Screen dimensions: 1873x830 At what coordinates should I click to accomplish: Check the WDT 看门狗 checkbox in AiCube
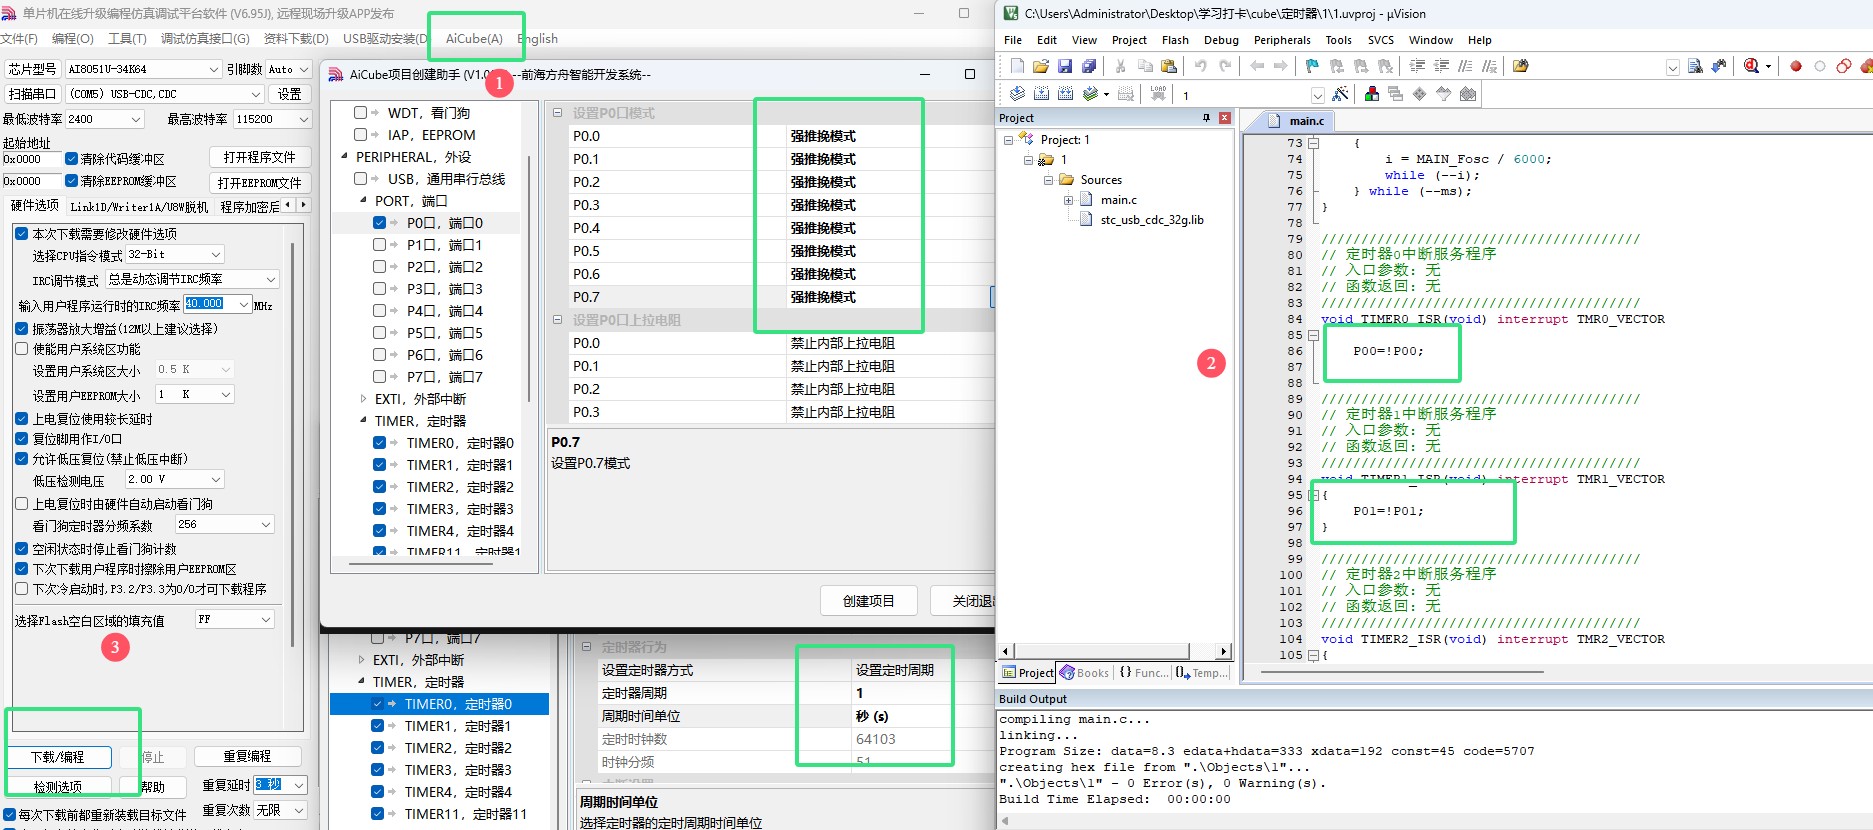pos(361,113)
